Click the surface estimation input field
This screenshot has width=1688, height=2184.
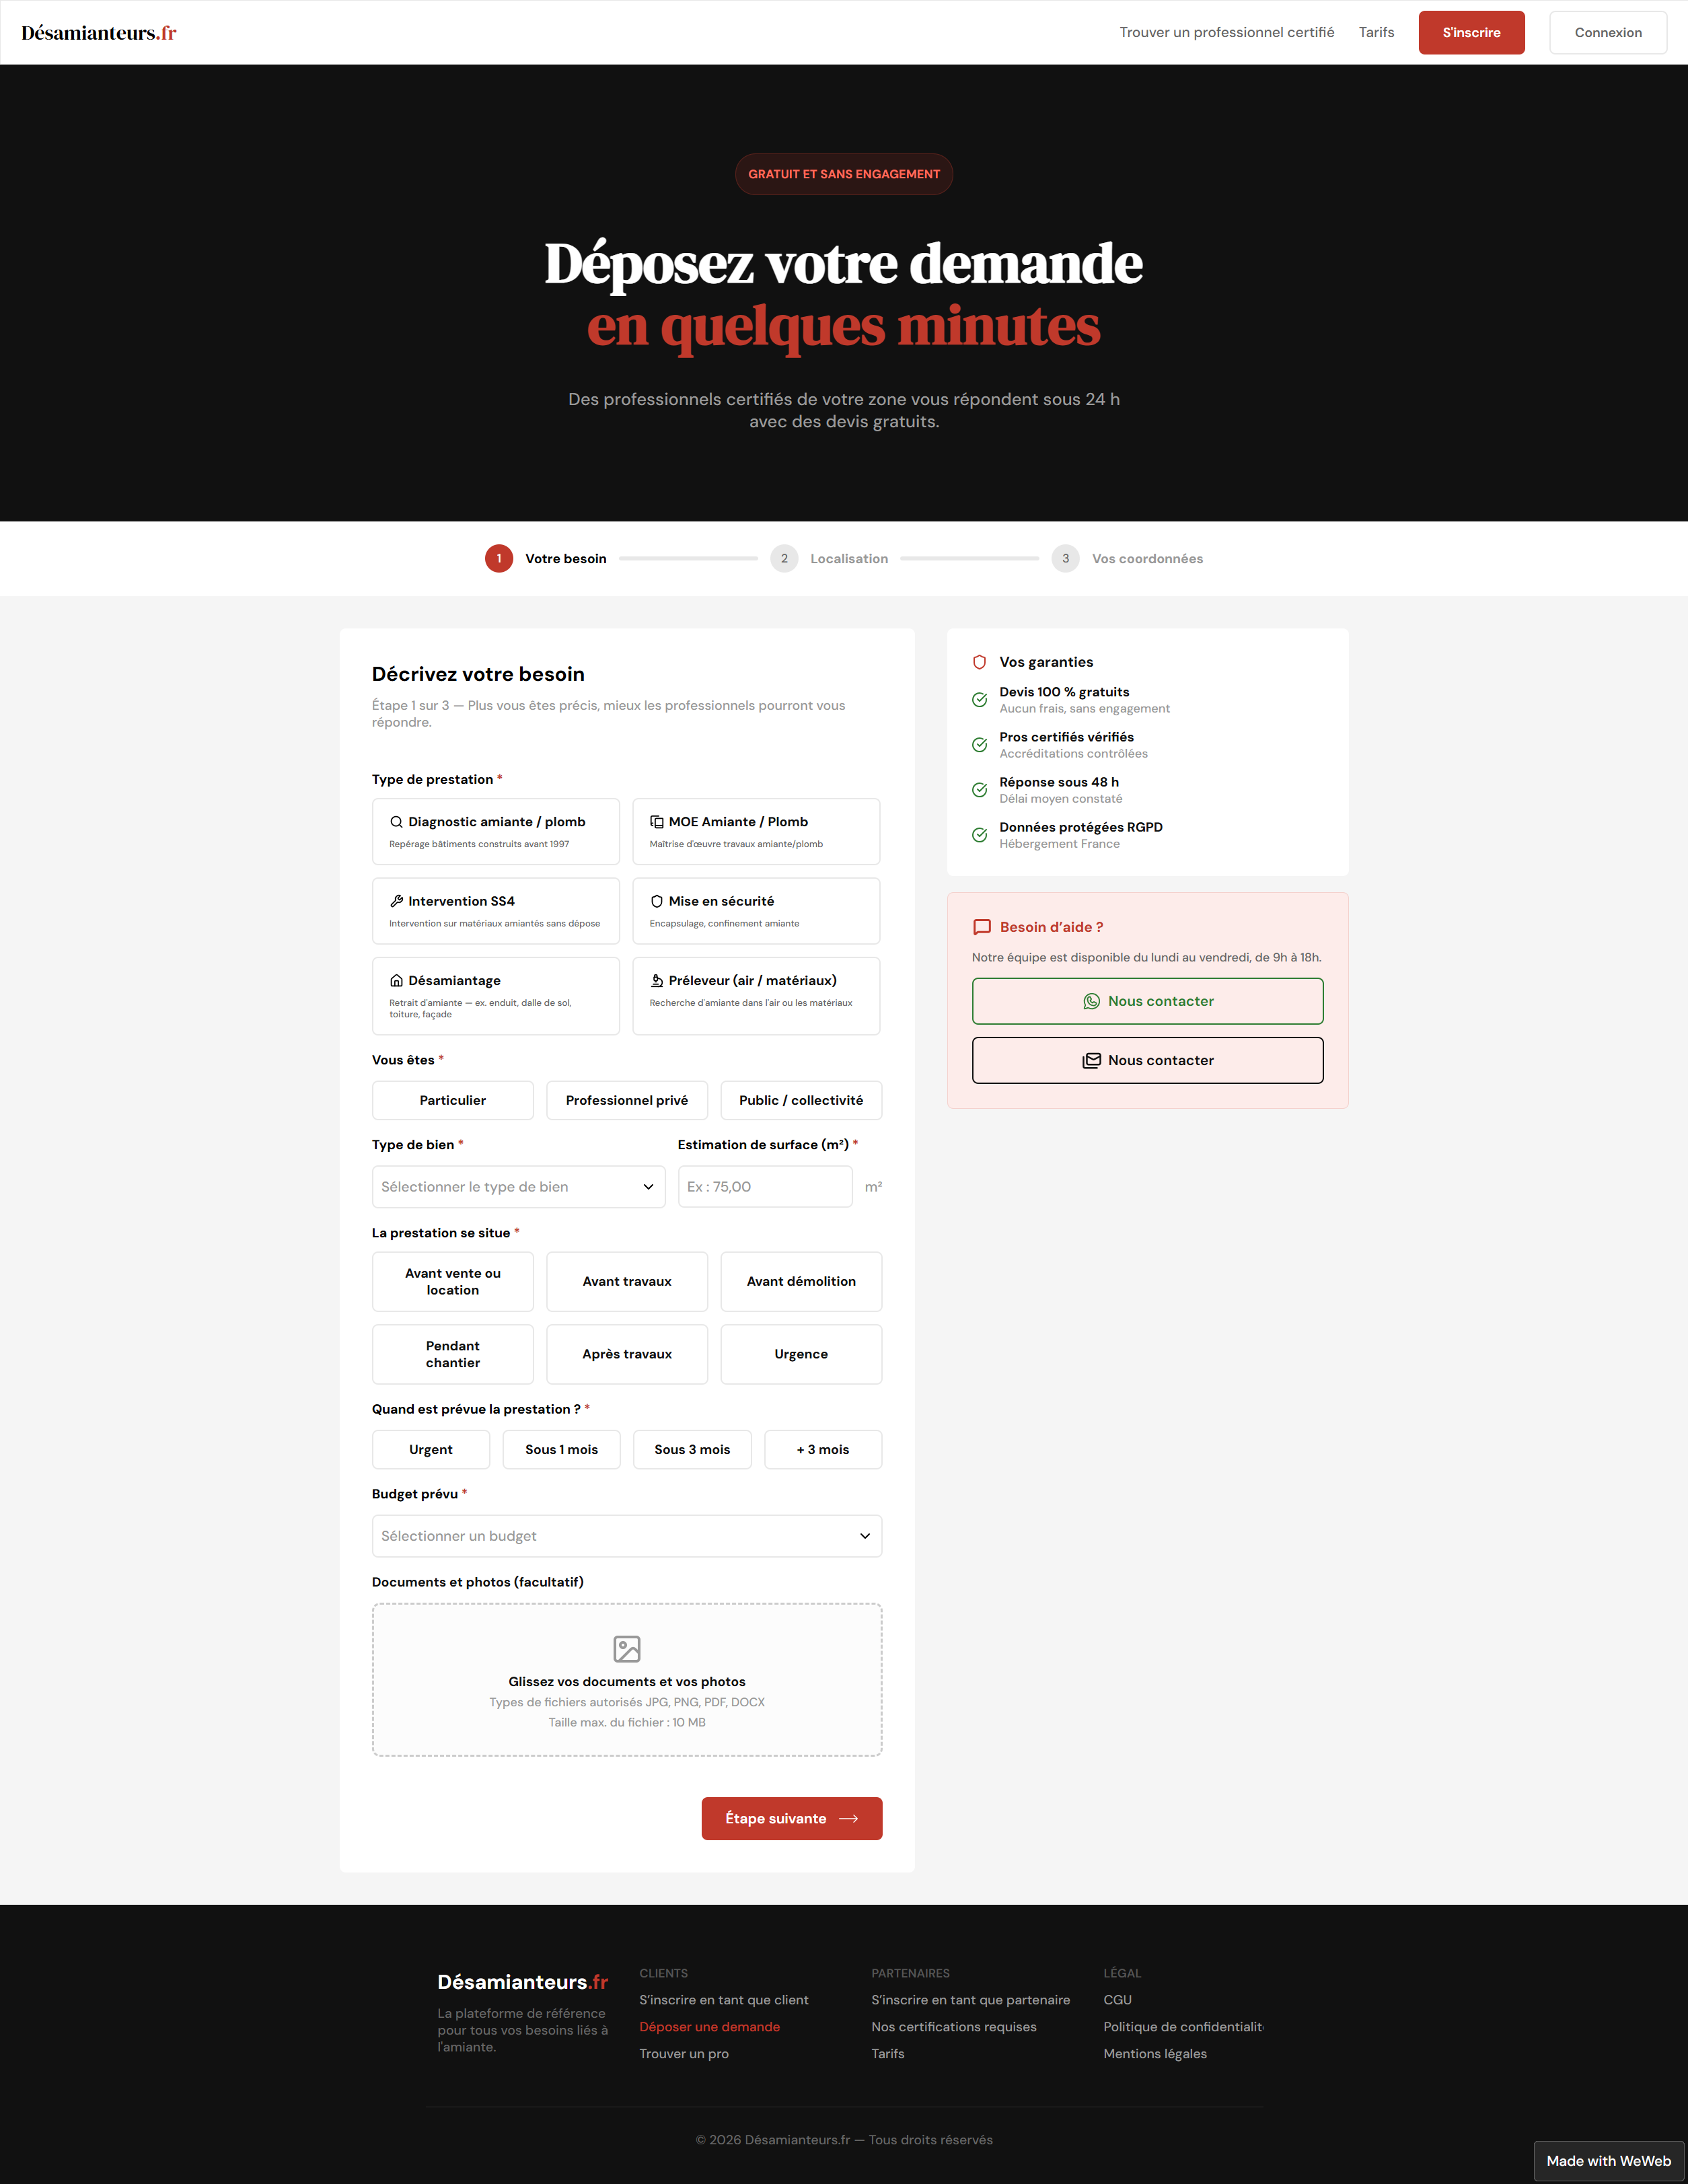tap(765, 1187)
